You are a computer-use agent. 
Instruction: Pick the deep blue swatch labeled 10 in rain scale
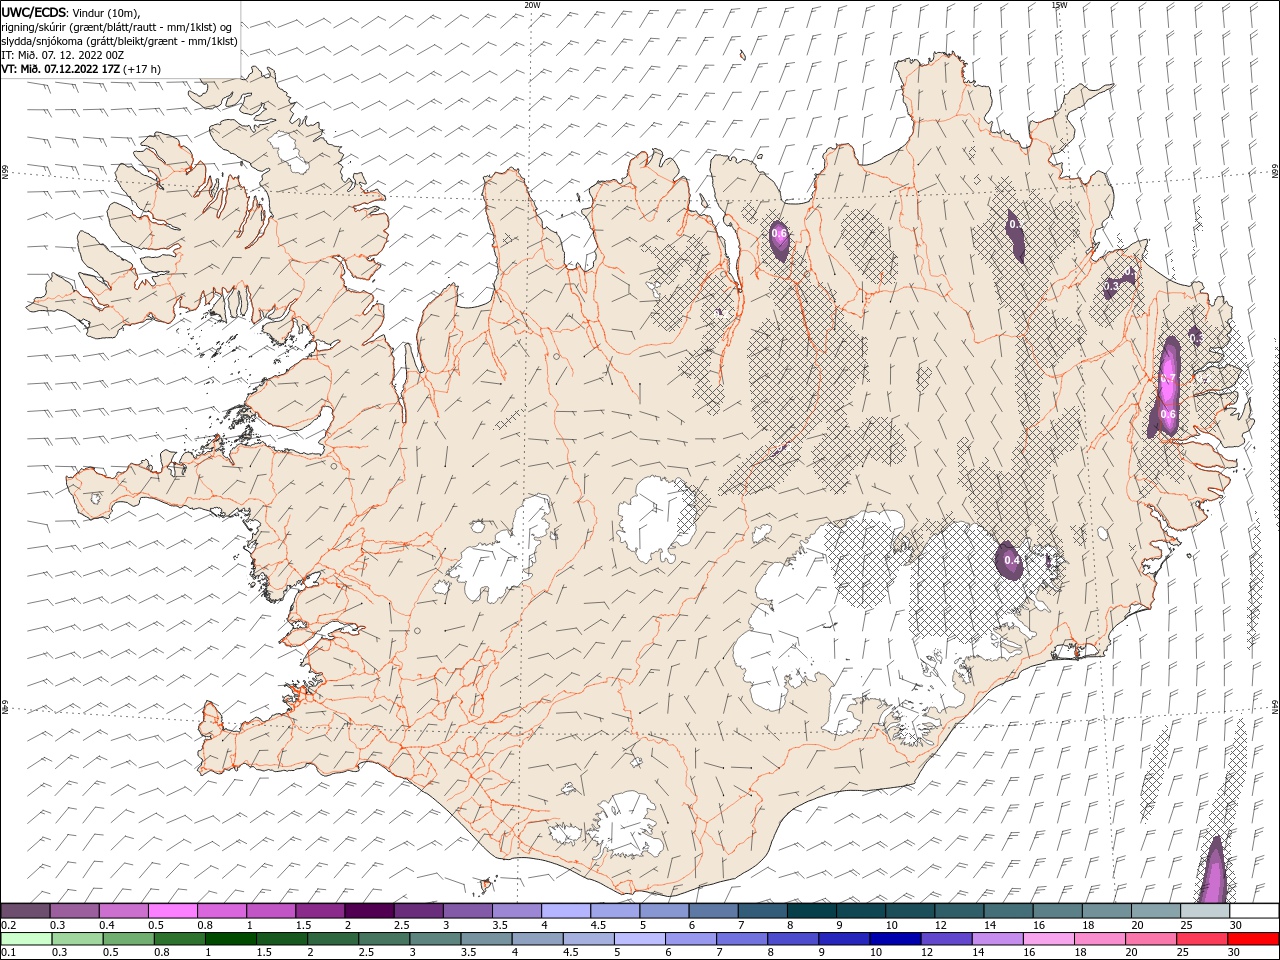coord(895,938)
